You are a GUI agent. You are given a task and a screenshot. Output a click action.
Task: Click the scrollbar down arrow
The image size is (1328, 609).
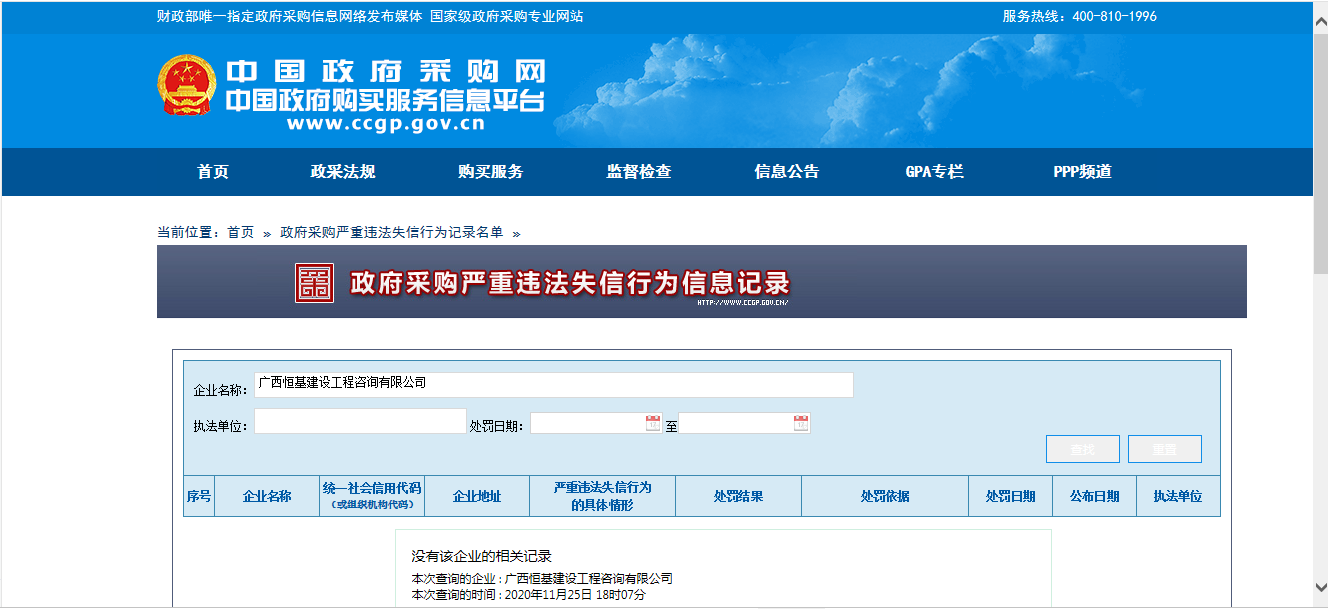pyautogui.click(x=1320, y=589)
